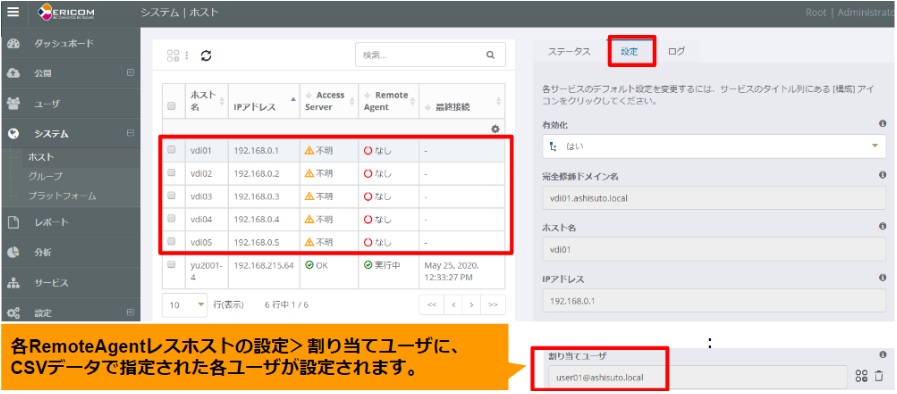Viewport: 897px width, 394px height.
Task: Go to first page button
Action: point(432,305)
